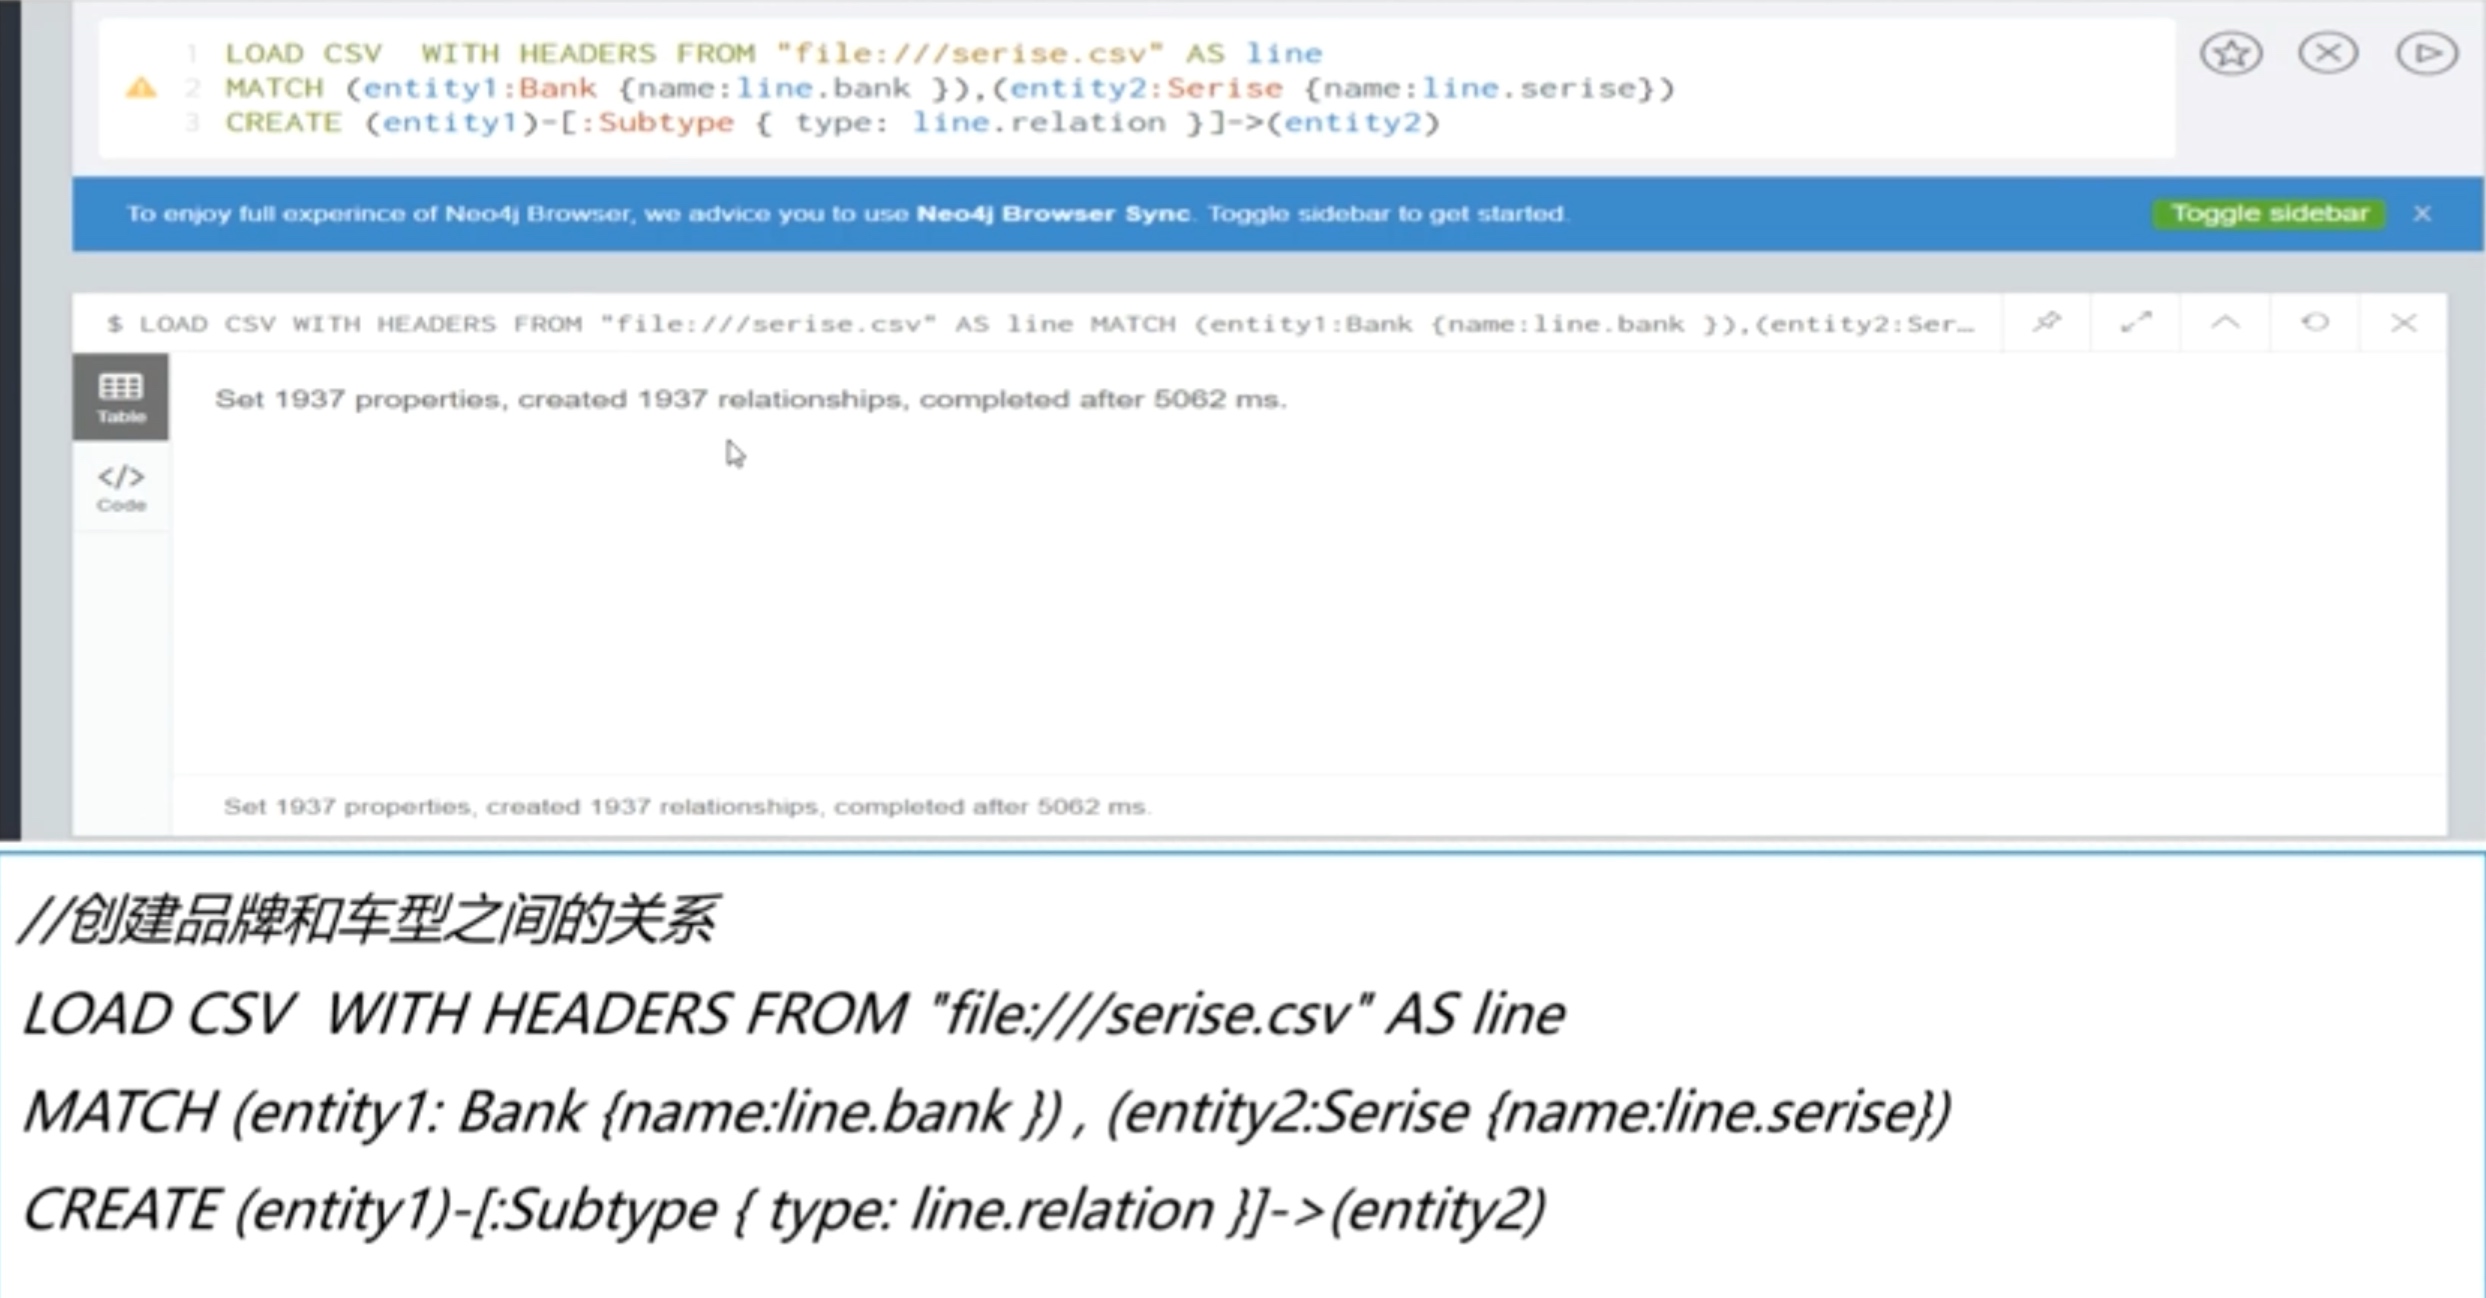This screenshot has height=1298, width=2486.
Task: Click the bookmark/favorite star icon
Action: tap(2231, 54)
